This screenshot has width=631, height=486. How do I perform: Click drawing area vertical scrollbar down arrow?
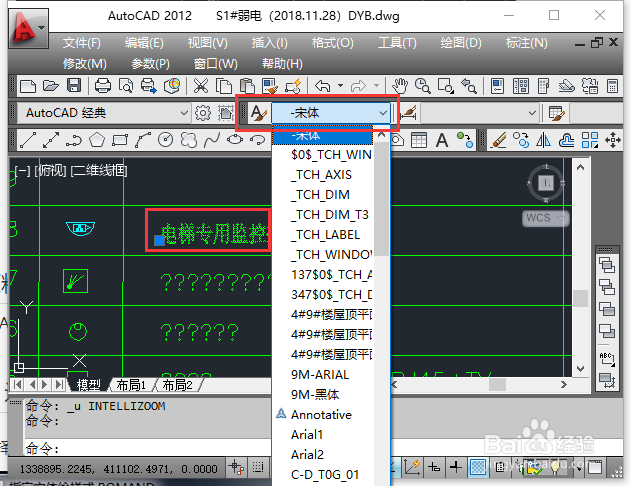[x=580, y=369]
